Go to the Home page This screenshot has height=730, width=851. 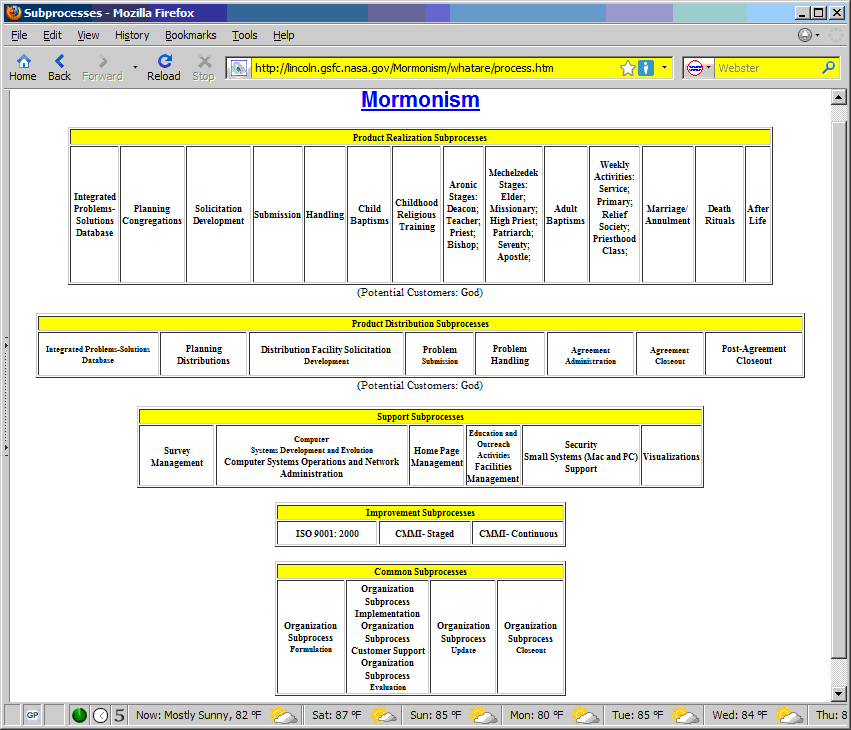pyautogui.click(x=23, y=68)
